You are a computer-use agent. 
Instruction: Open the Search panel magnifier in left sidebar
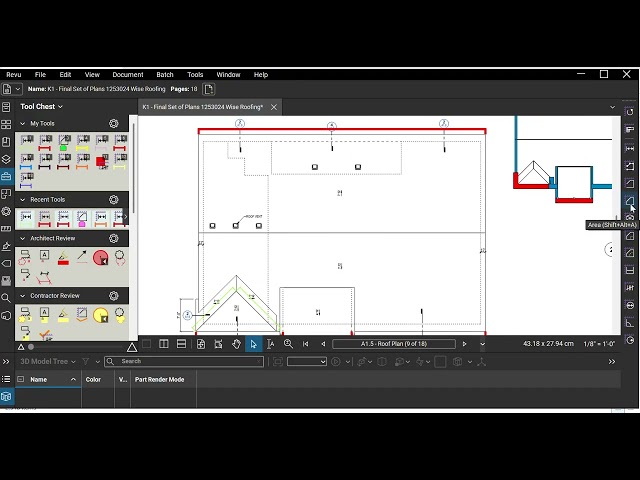6,298
